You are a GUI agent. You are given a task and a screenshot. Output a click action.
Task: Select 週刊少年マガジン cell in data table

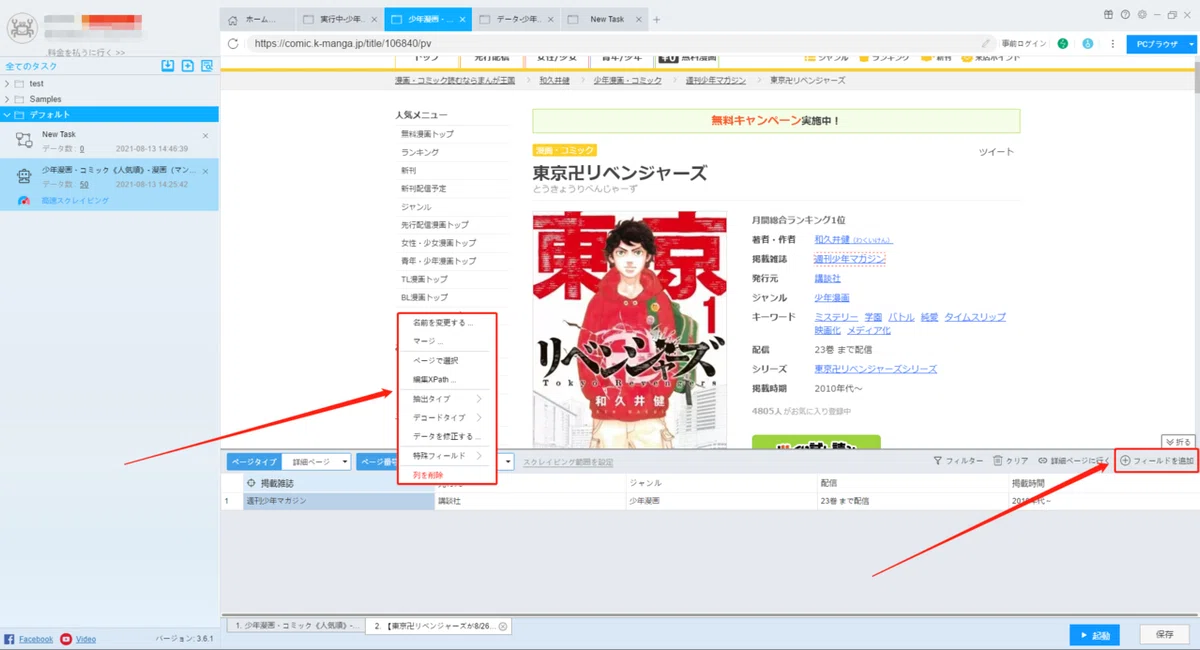[338, 501]
